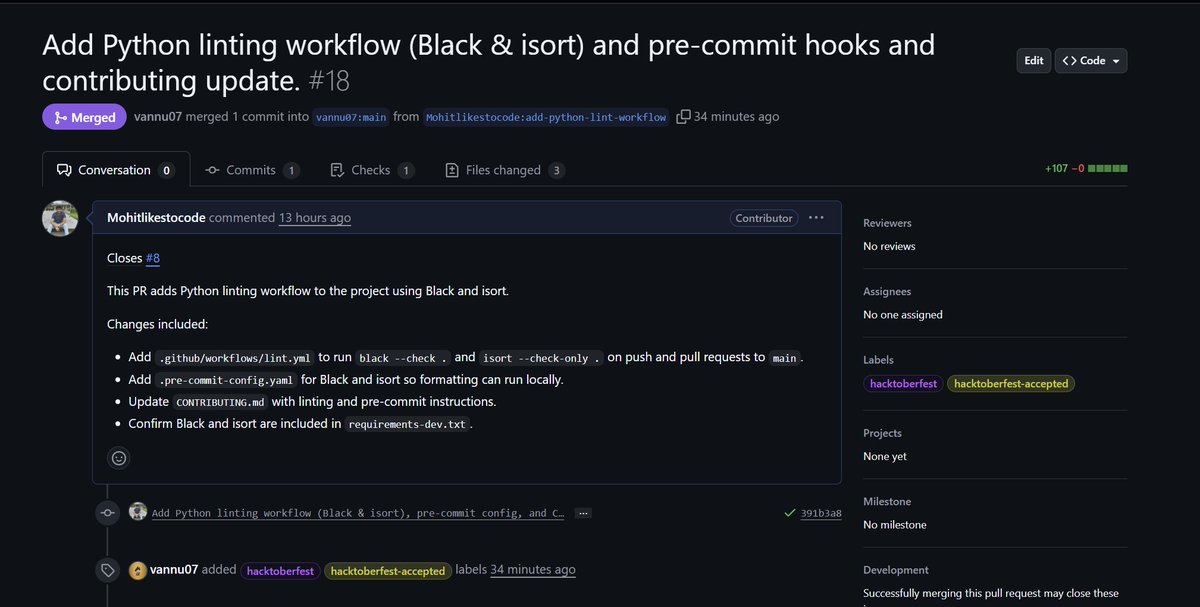
Task: Open the comment's three-dot options menu
Action: point(816,217)
